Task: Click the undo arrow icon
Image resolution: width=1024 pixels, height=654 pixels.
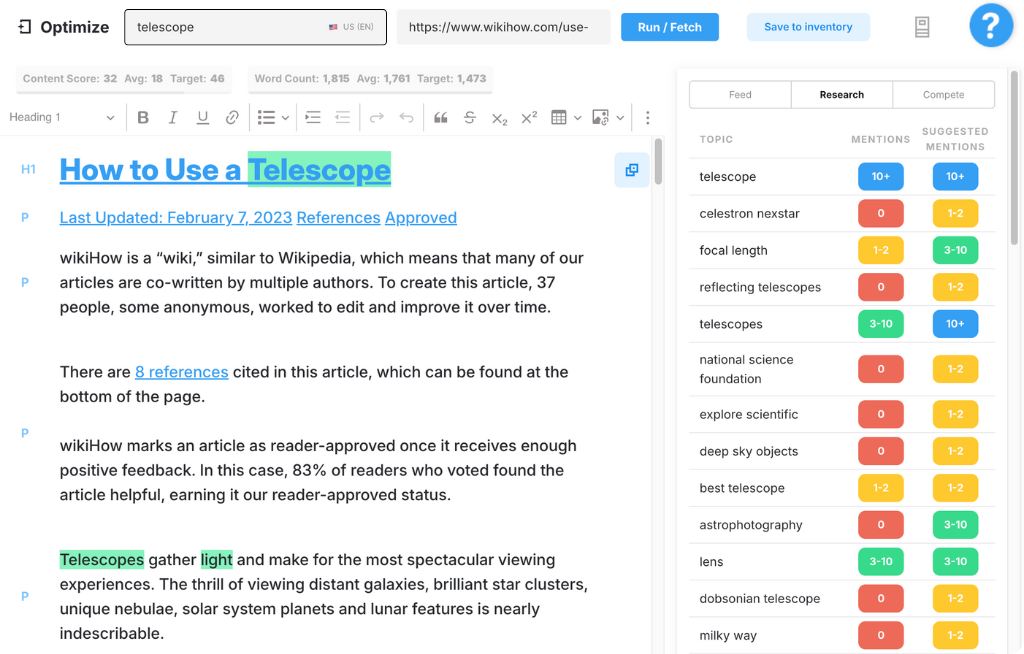Action: click(406, 118)
